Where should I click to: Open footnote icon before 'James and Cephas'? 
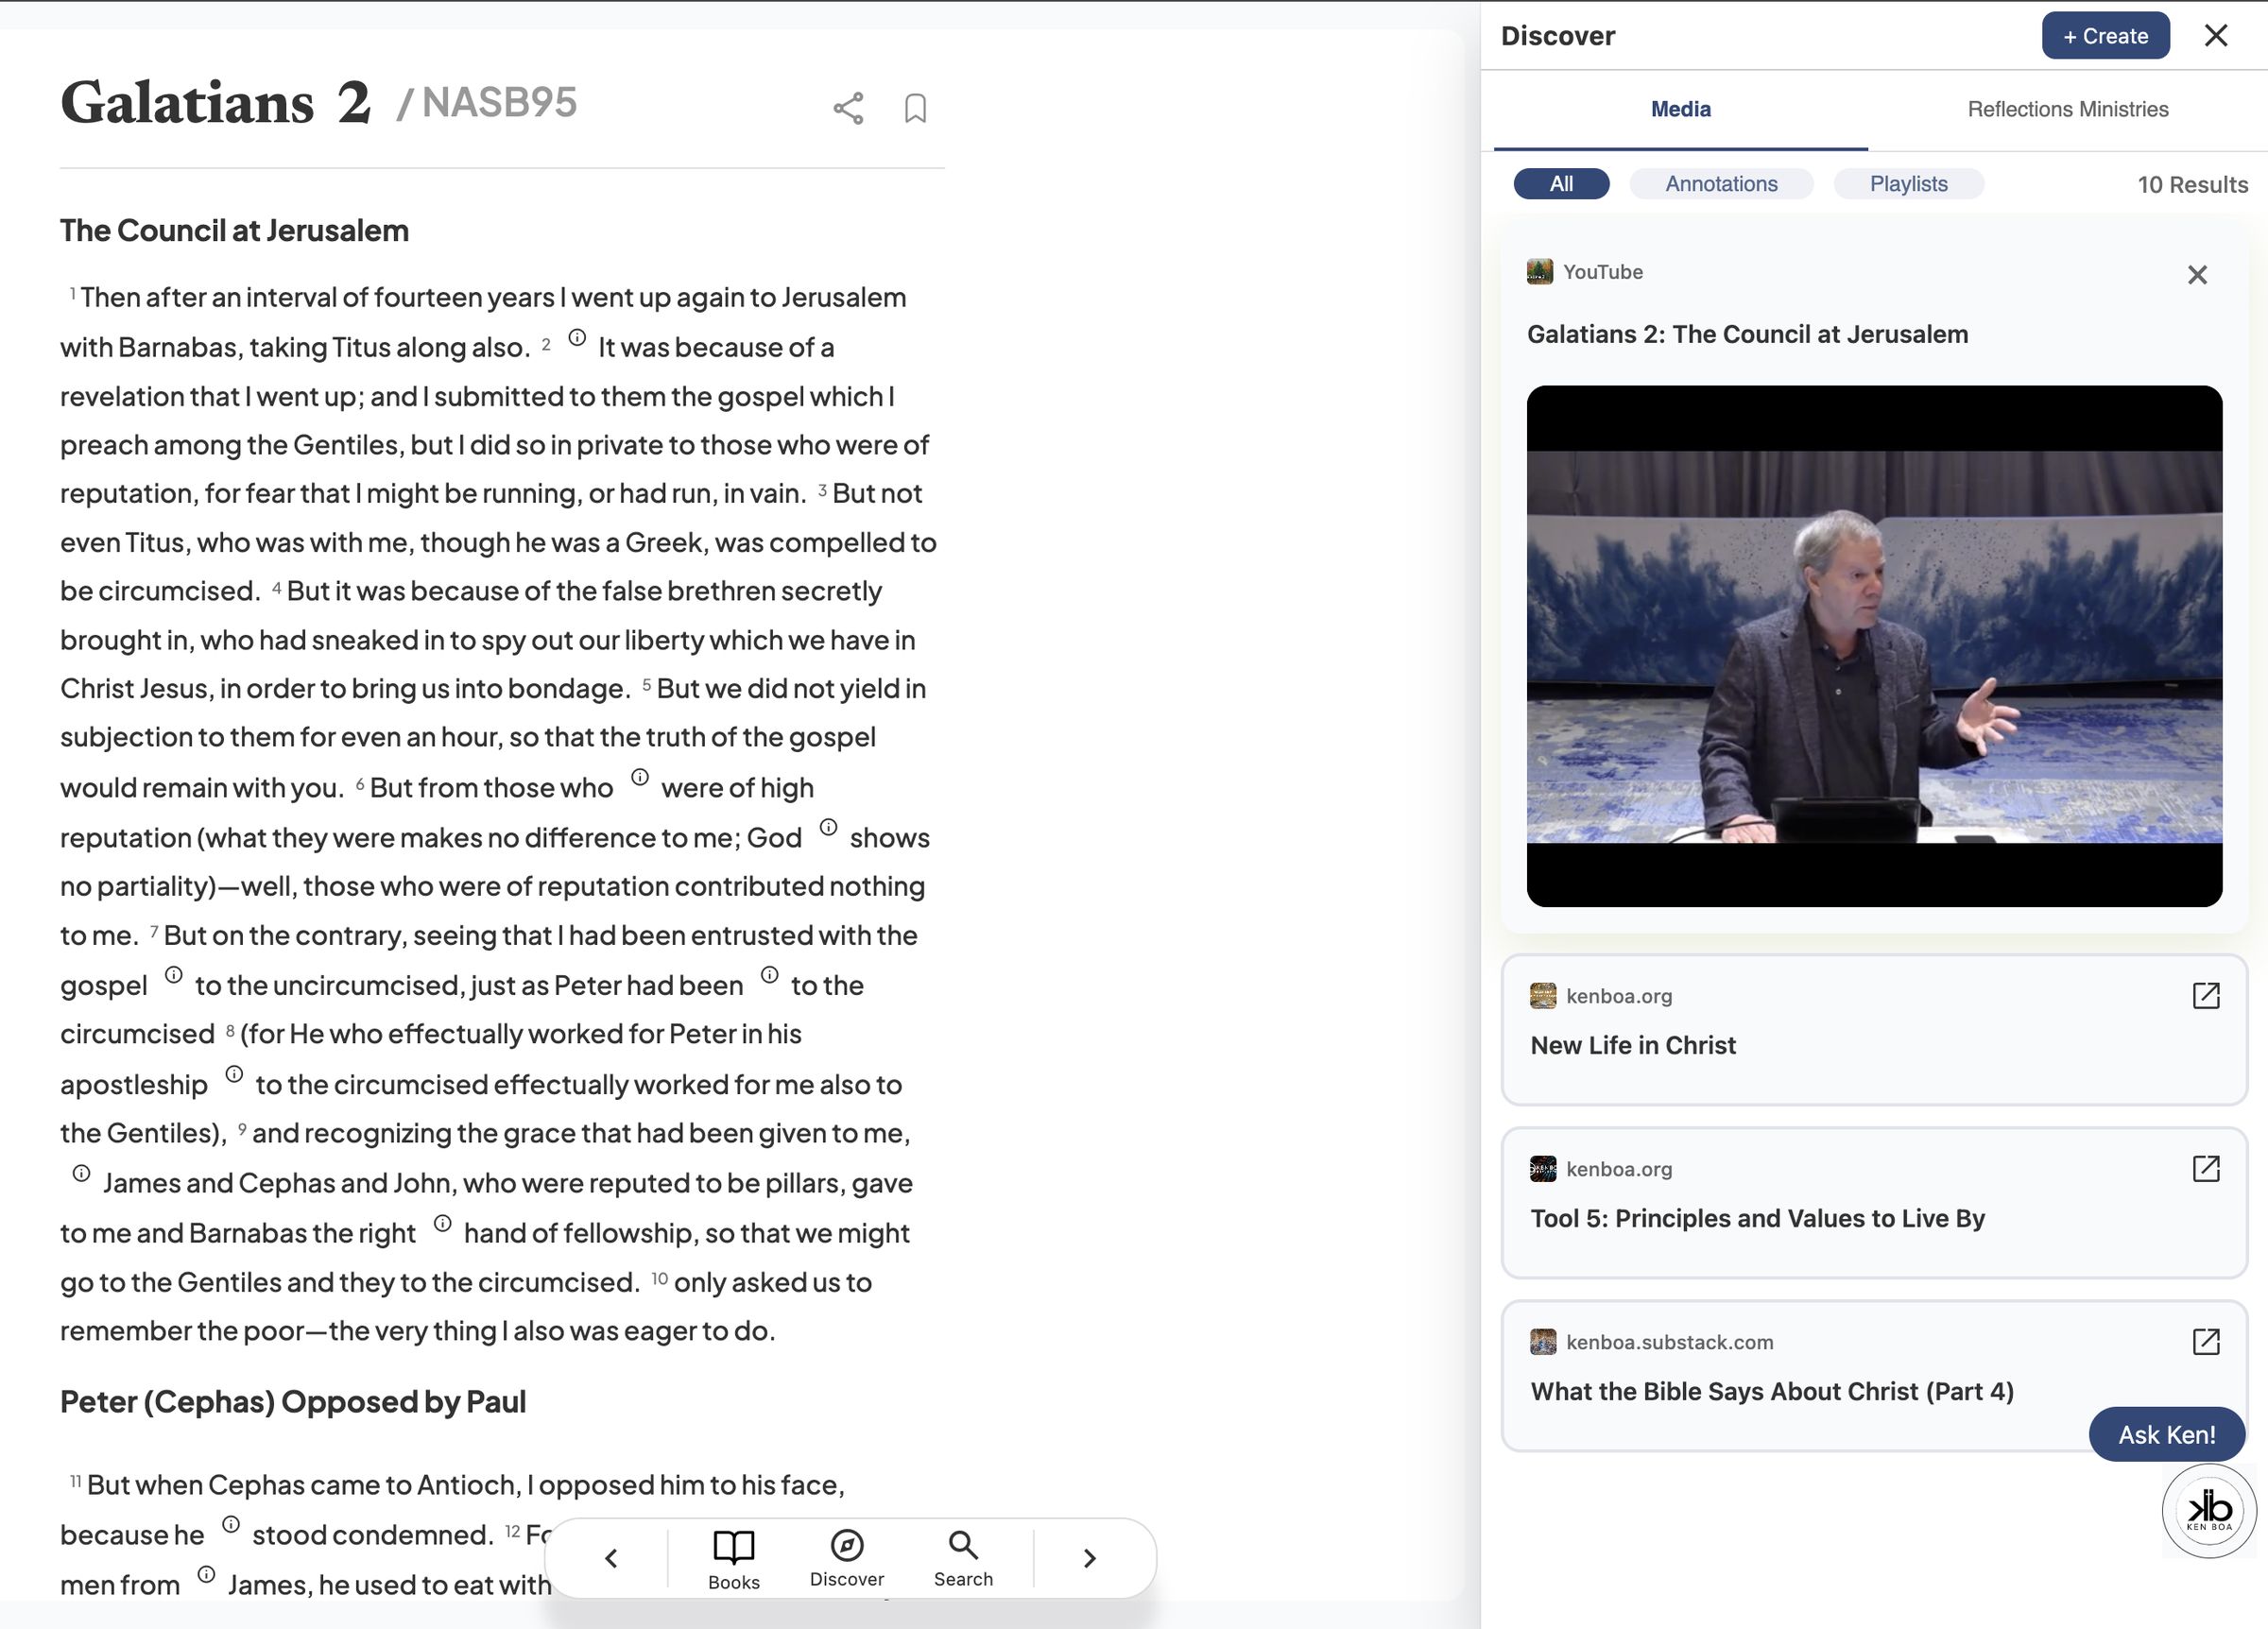pos(81,1173)
